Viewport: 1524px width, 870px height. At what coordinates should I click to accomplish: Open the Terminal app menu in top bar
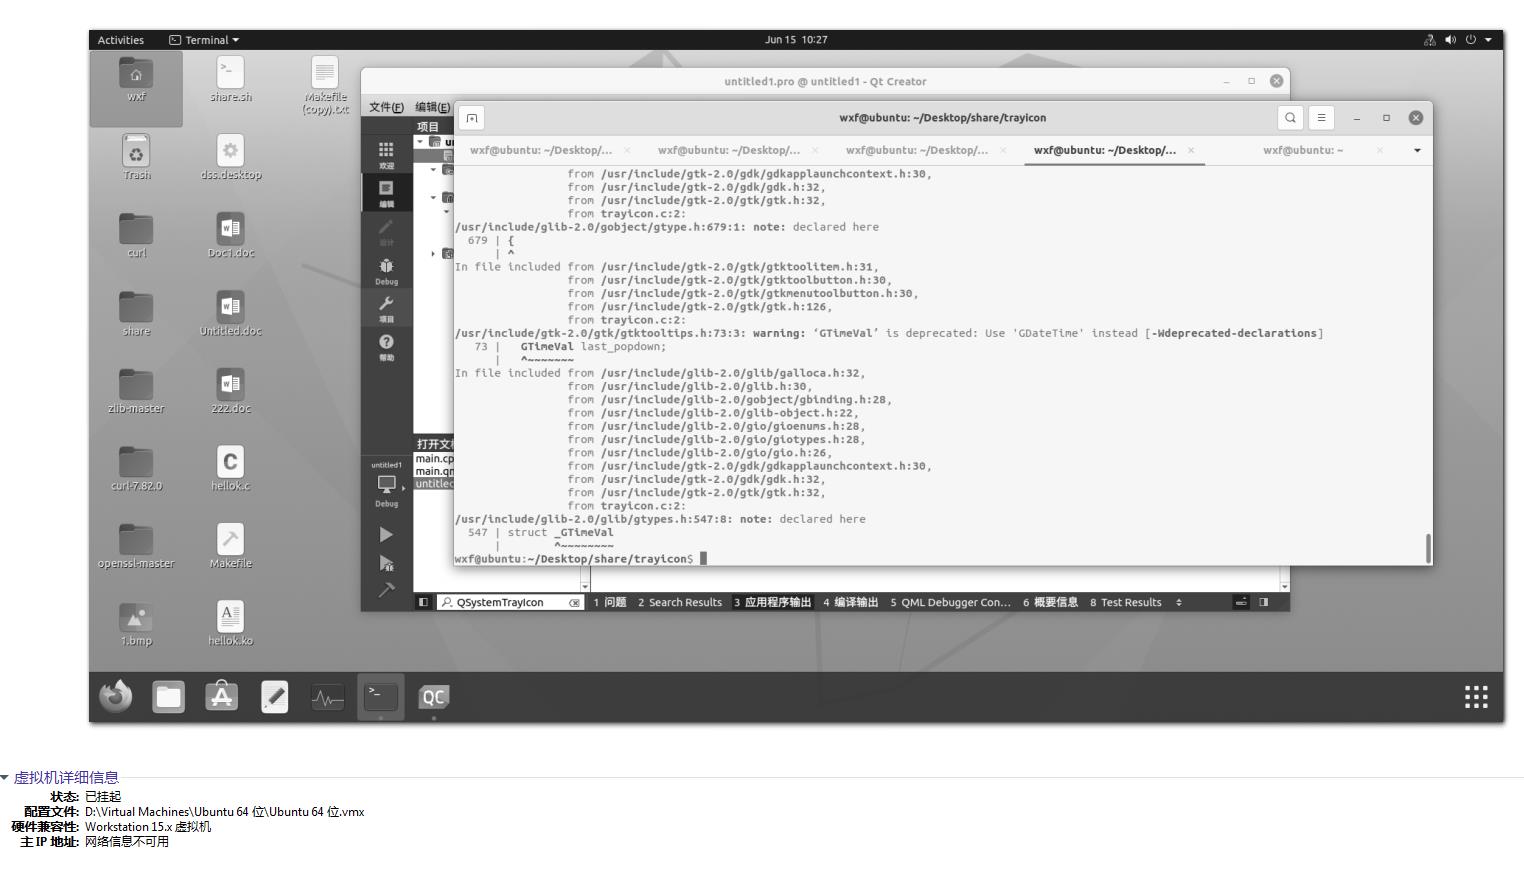205,40
